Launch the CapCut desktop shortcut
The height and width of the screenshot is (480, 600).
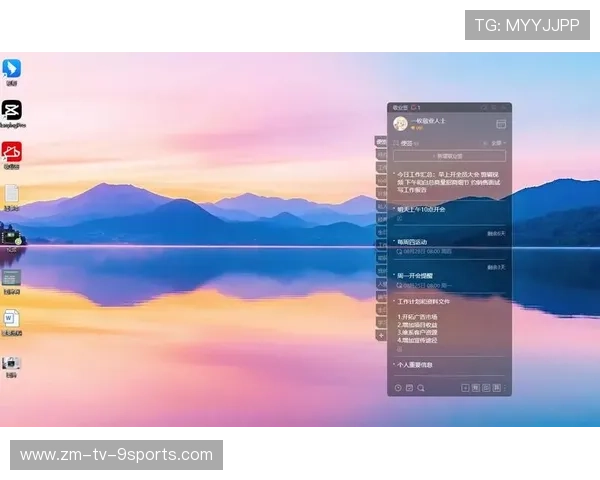(x=11, y=110)
